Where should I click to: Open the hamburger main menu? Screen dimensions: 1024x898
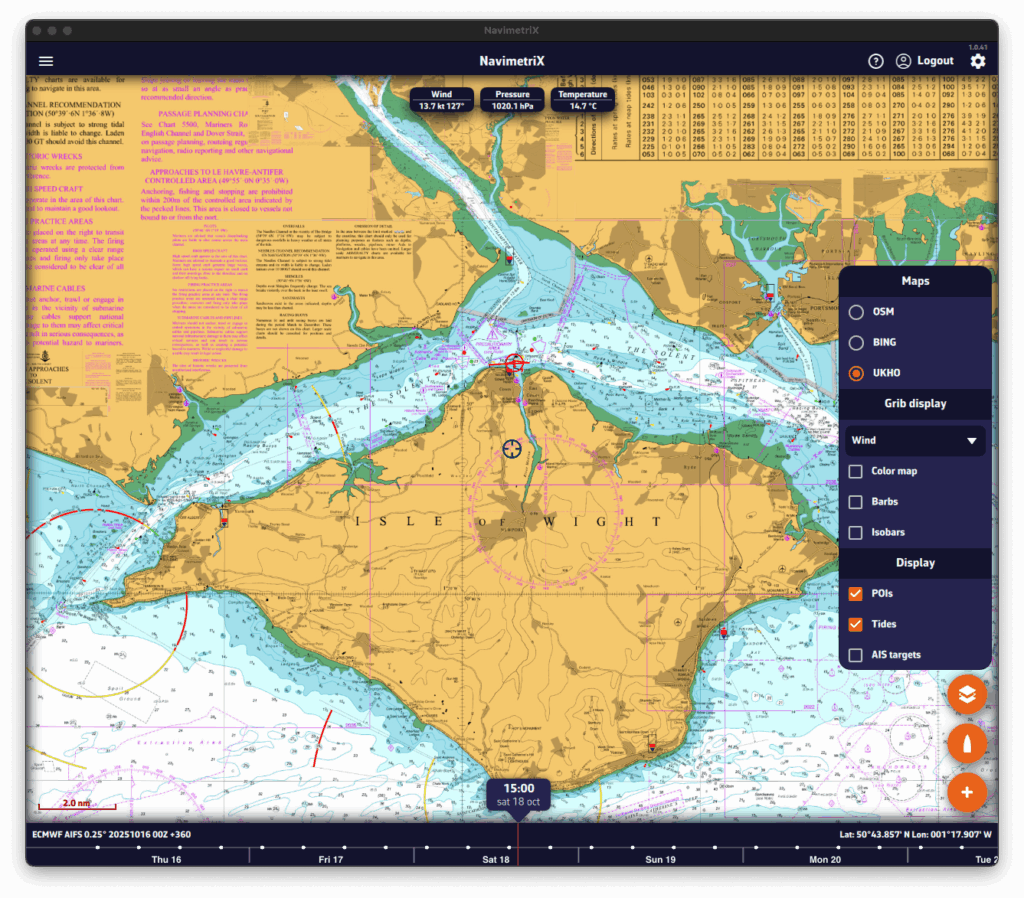(46, 61)
